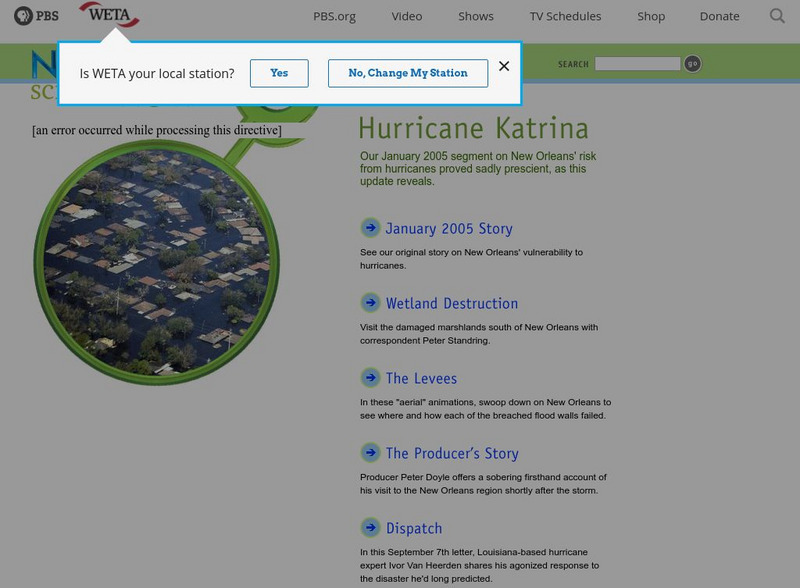
Task: Click the 'Is WETA your local station?' text
Action: pyautogui.click(x=157, y=74)
